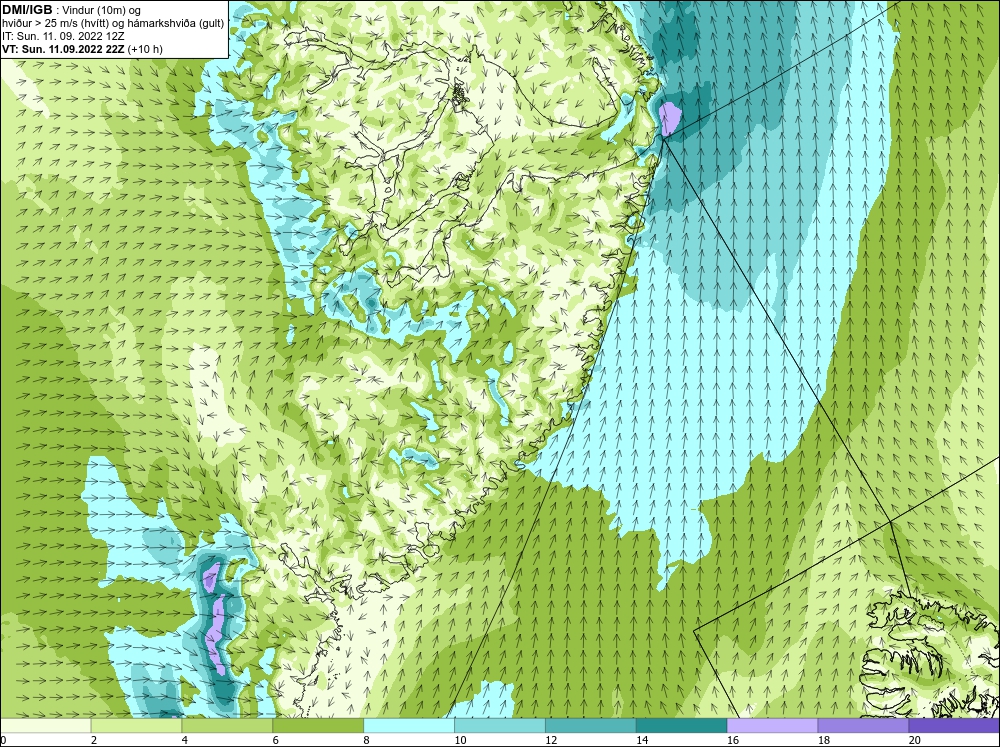Click the 'IT: Sun. 11. 09. 2022 12Z' line

click(62, 36)
